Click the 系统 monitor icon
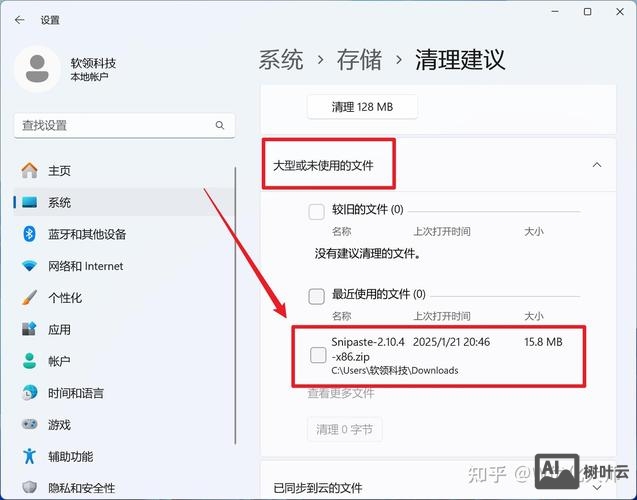The image size is (637, 500). click(x=29, y=202)
